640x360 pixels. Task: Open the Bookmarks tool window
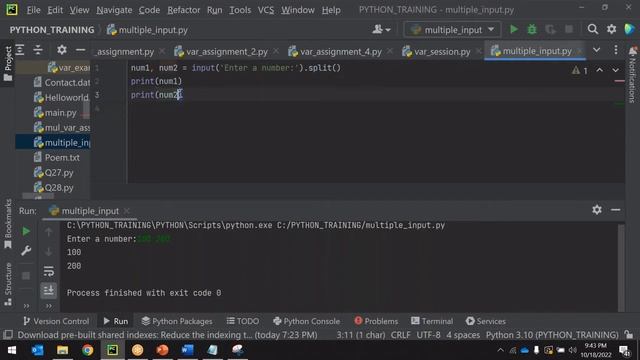(8, 224)
